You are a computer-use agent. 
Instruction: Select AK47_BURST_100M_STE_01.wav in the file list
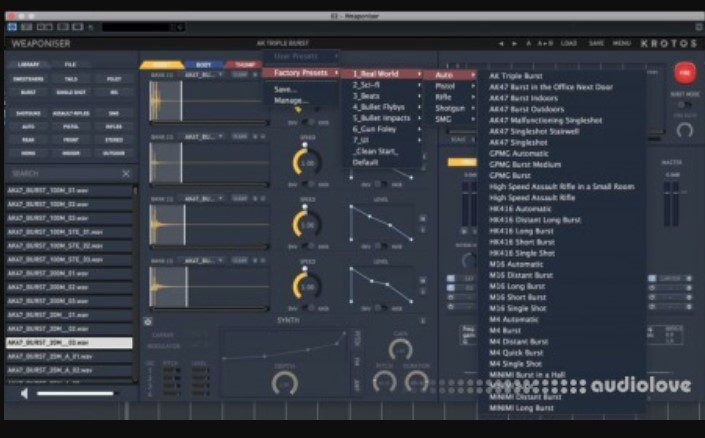coord(69,232)
